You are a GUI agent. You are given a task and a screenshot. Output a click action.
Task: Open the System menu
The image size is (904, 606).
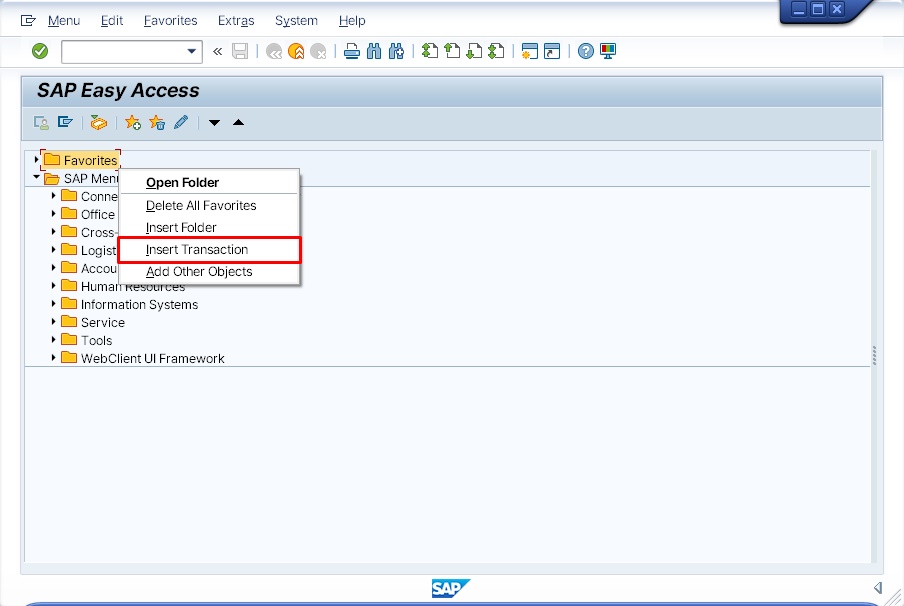pos(296,21)
